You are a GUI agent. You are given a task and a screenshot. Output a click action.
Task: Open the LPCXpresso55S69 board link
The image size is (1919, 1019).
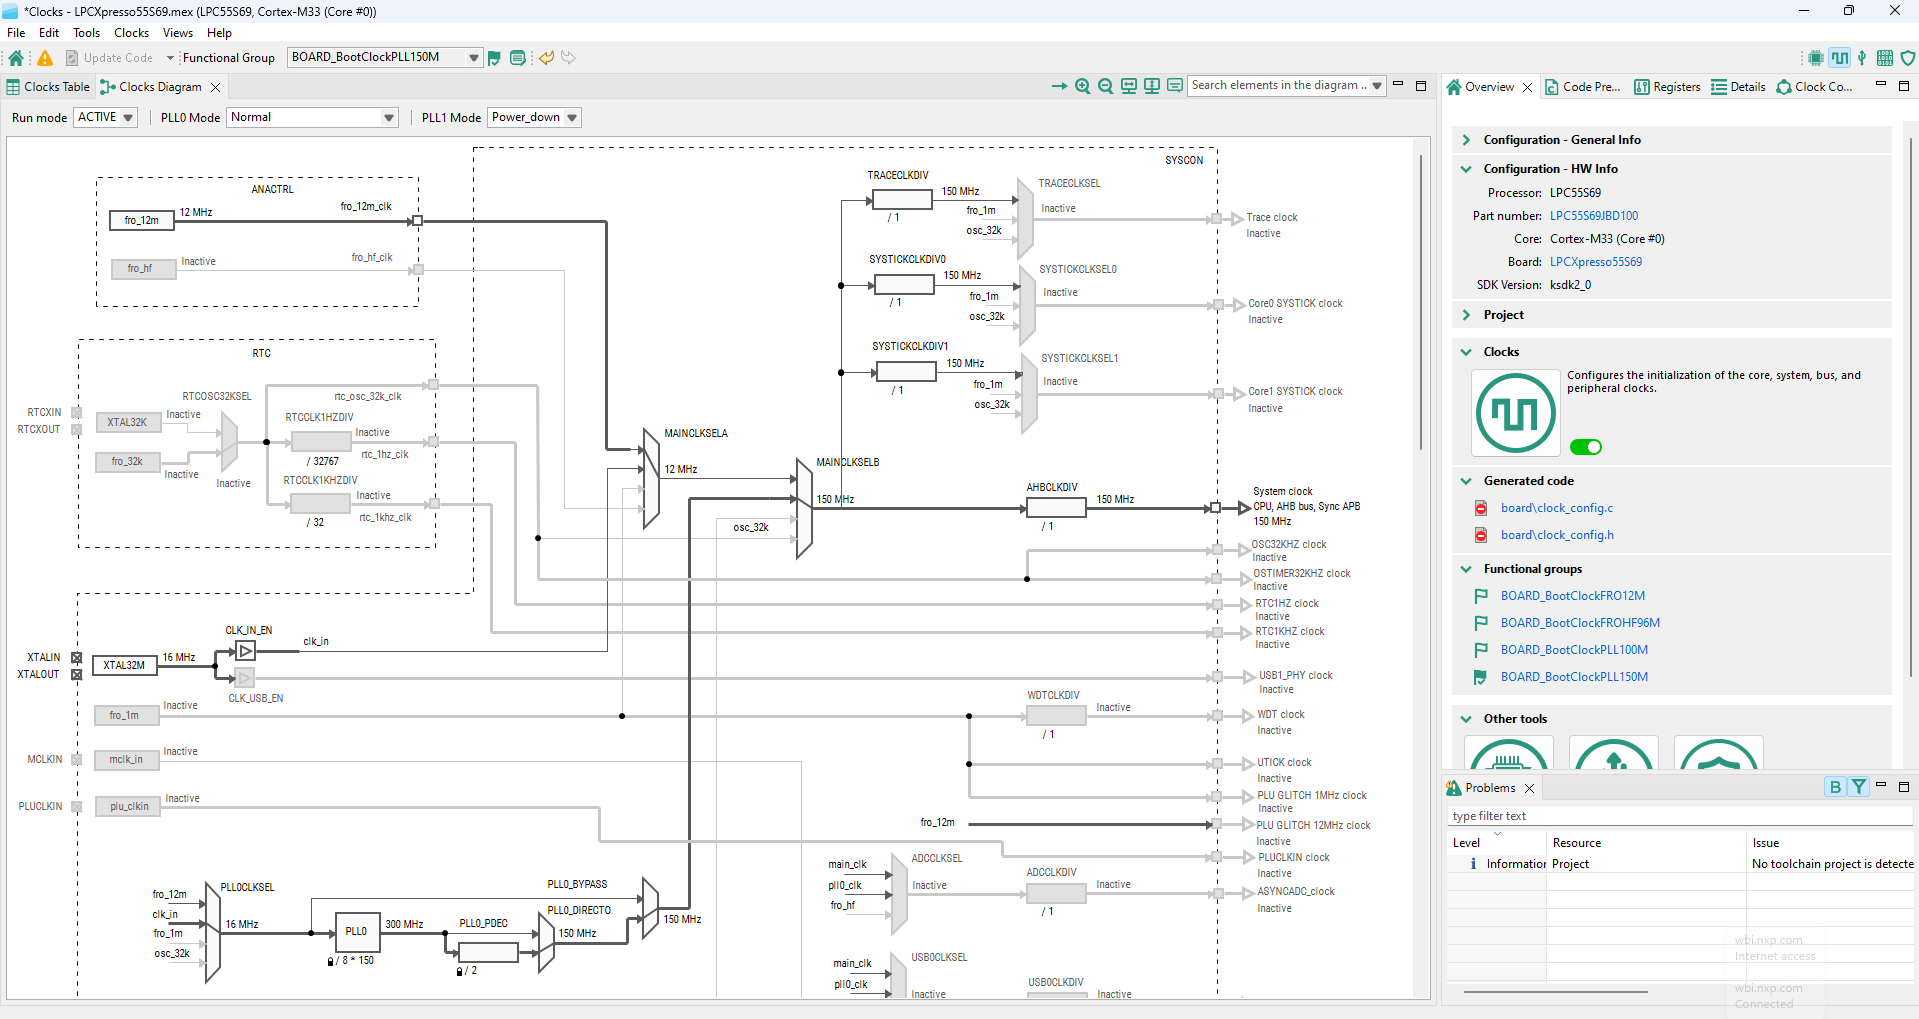(x=1596, y=262)
